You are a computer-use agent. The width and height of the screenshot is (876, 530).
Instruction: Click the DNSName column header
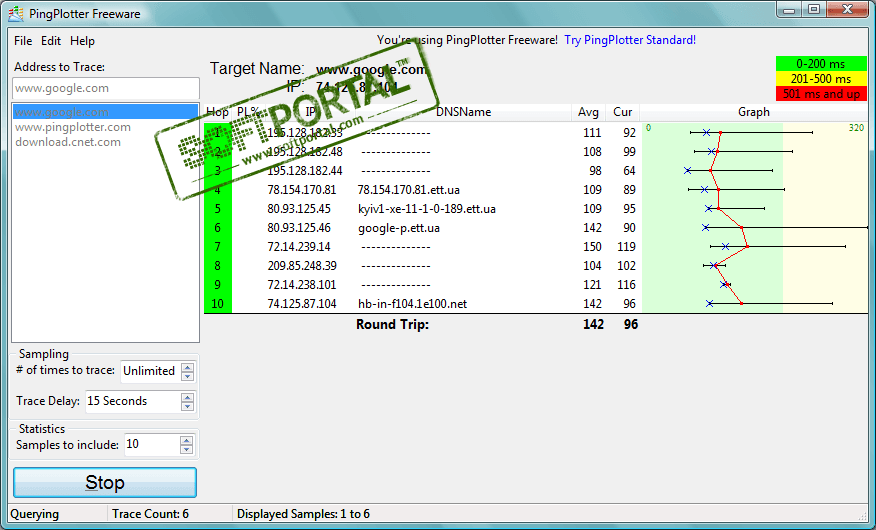[x=463, y=112]
